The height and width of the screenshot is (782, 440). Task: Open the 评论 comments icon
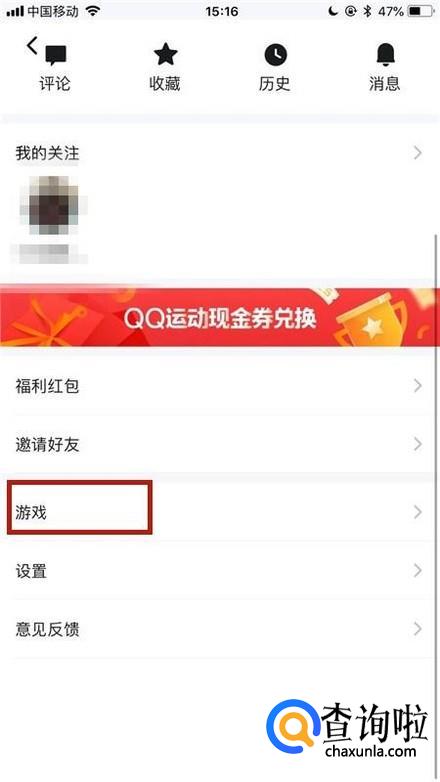point(56,55)
